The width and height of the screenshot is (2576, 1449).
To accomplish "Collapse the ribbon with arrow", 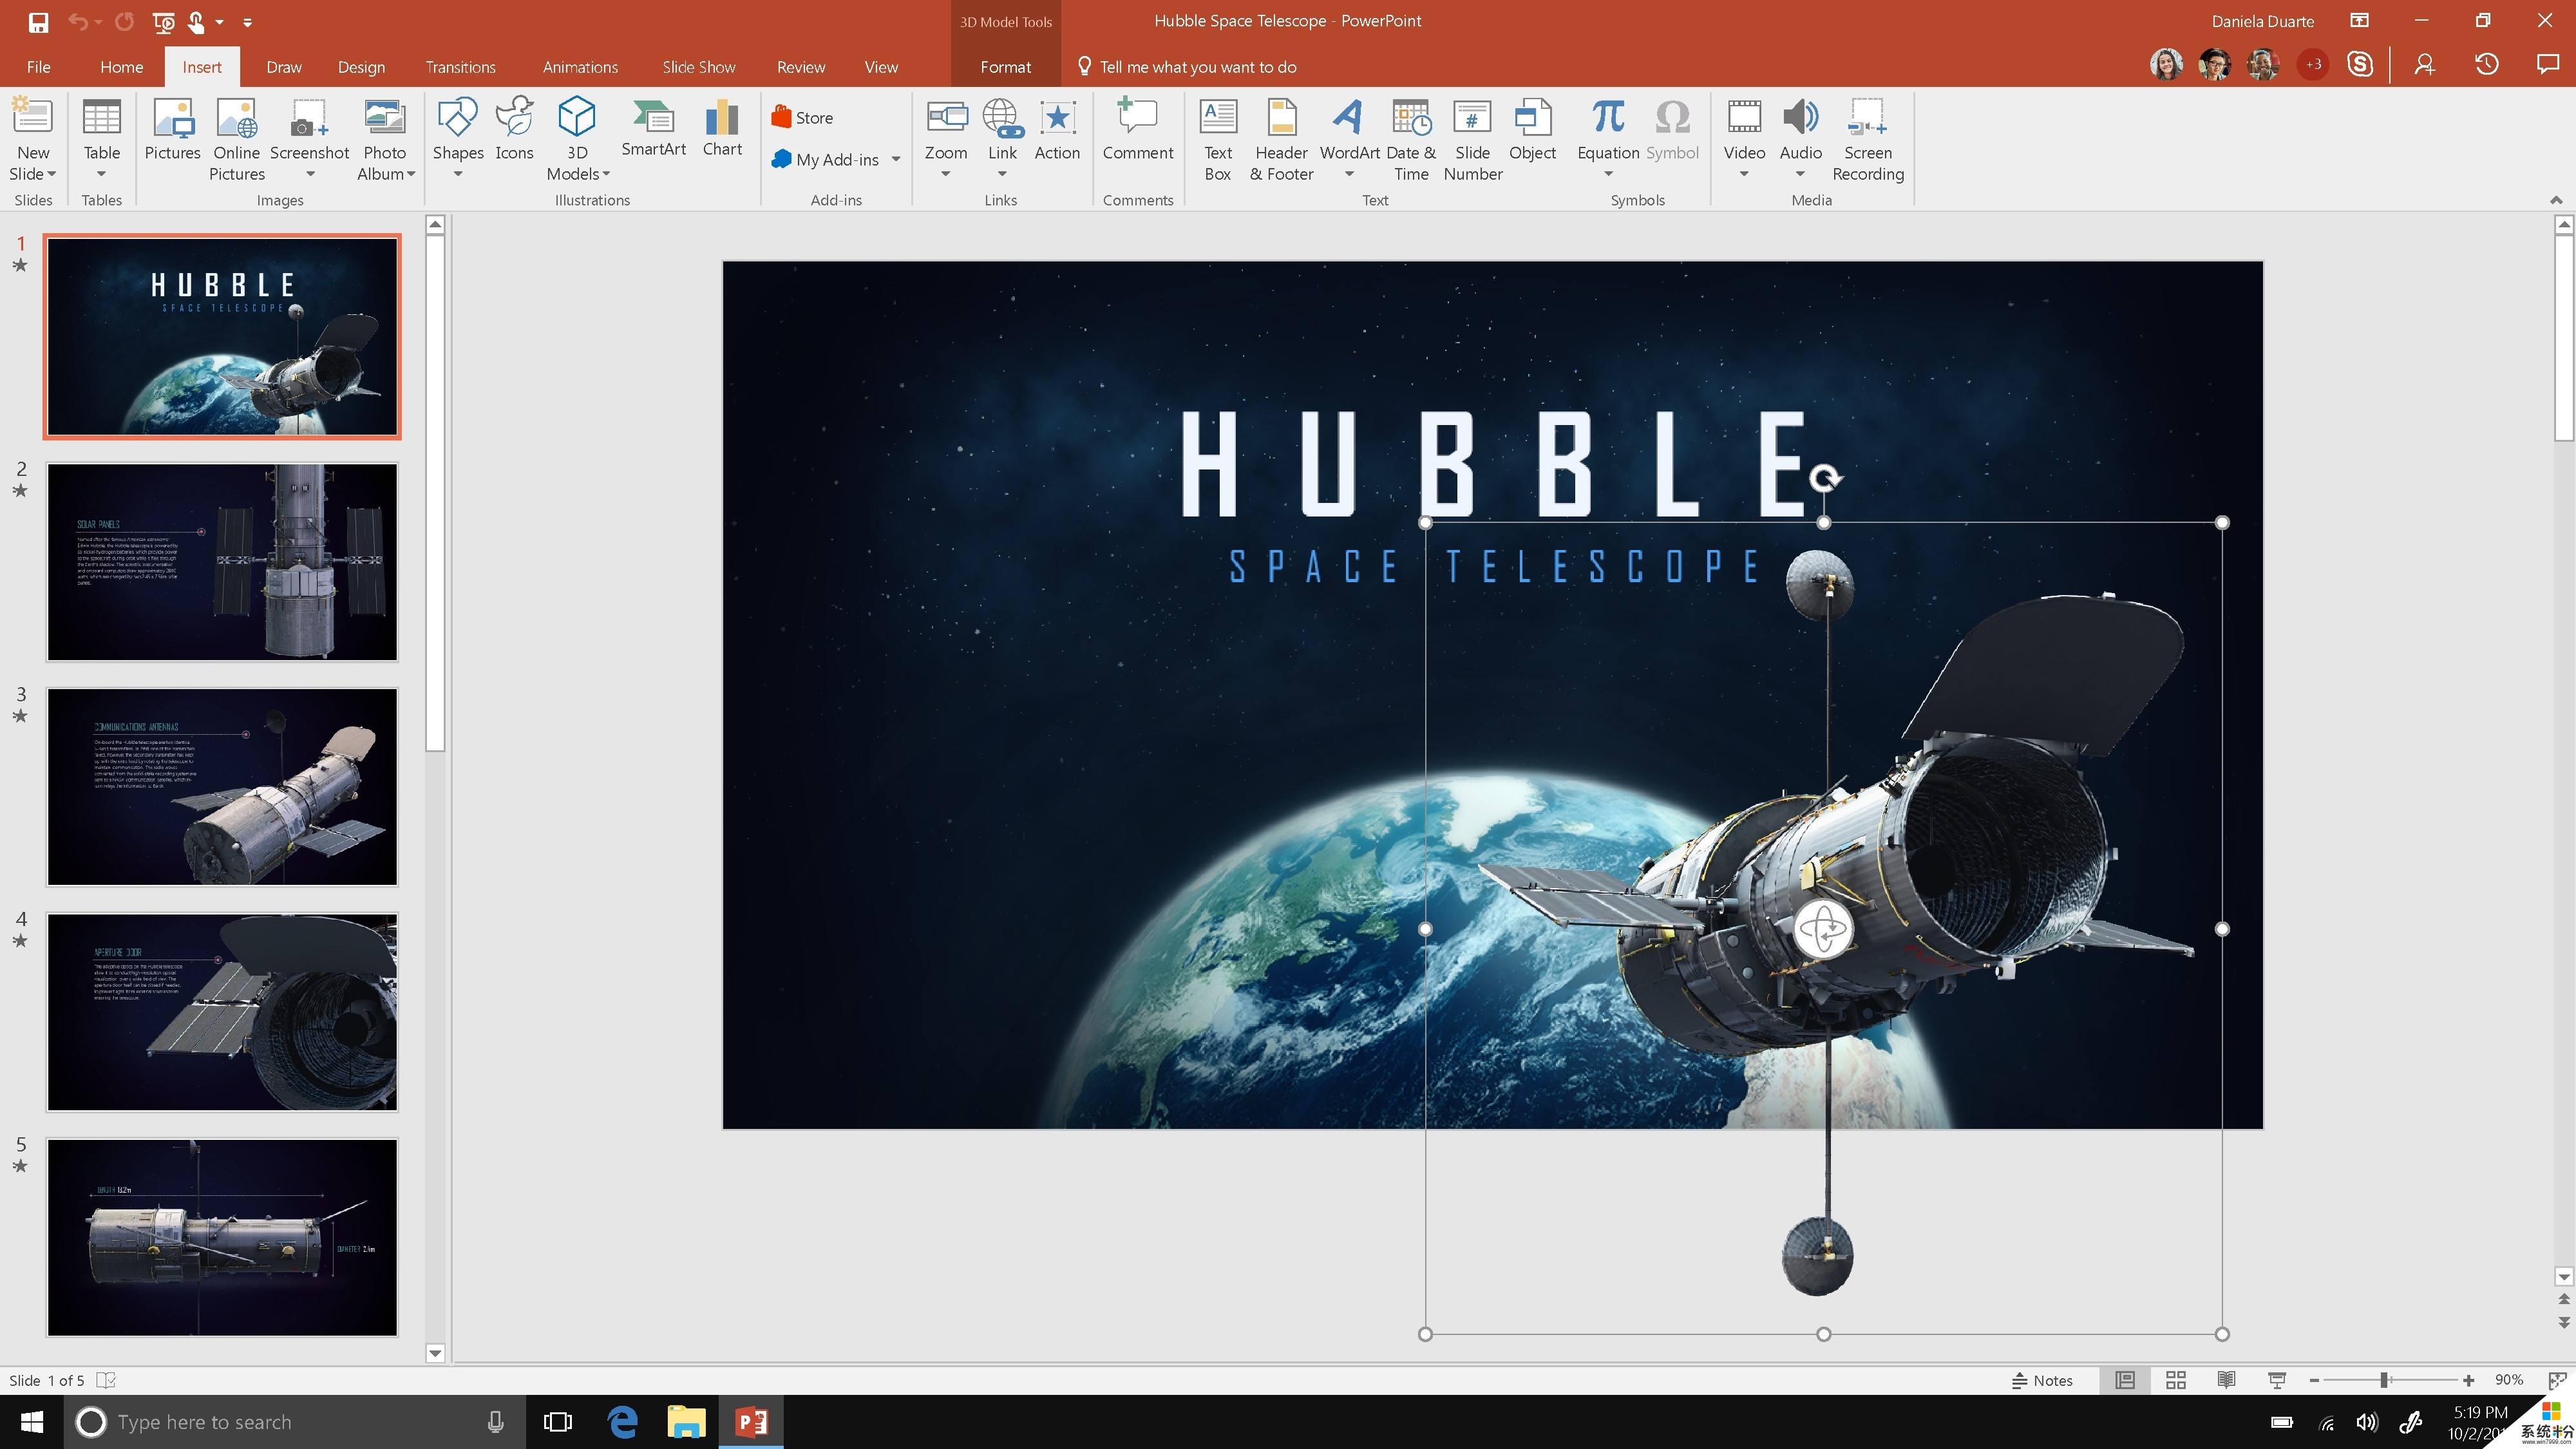I will 2556,200.
